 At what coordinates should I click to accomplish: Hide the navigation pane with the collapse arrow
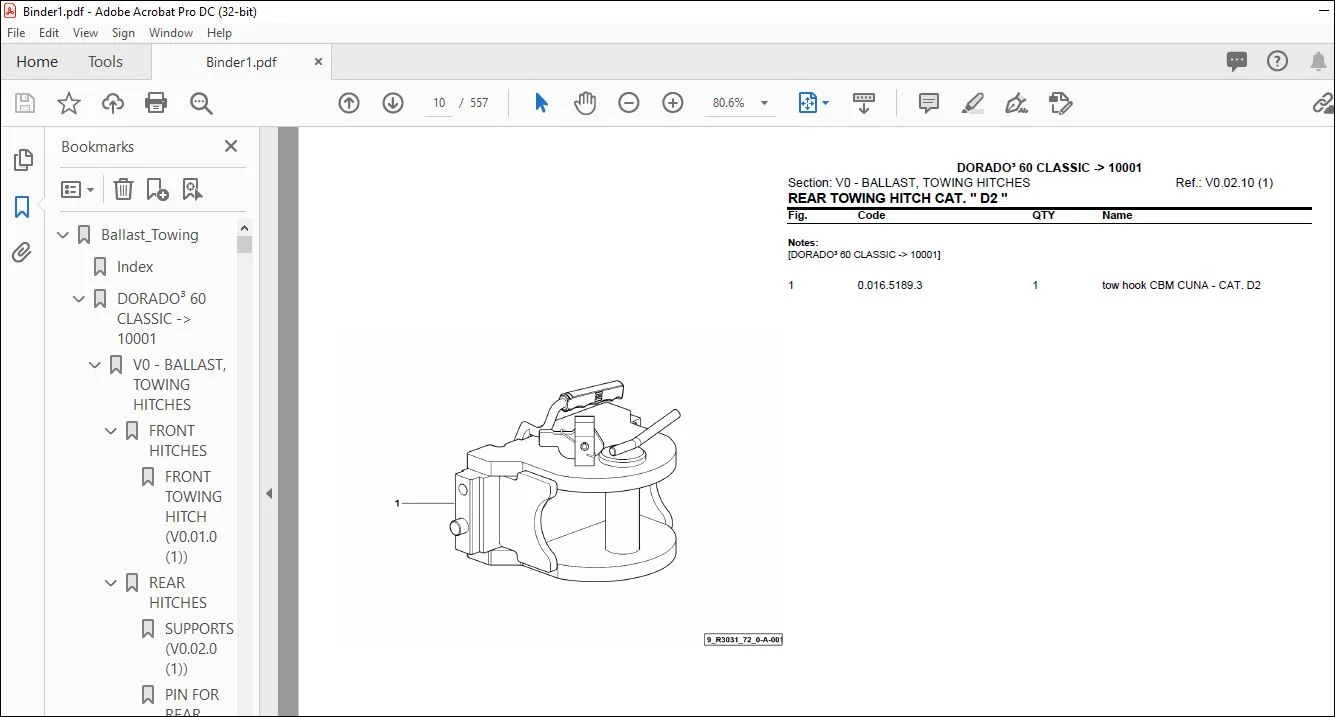point(268,493)
